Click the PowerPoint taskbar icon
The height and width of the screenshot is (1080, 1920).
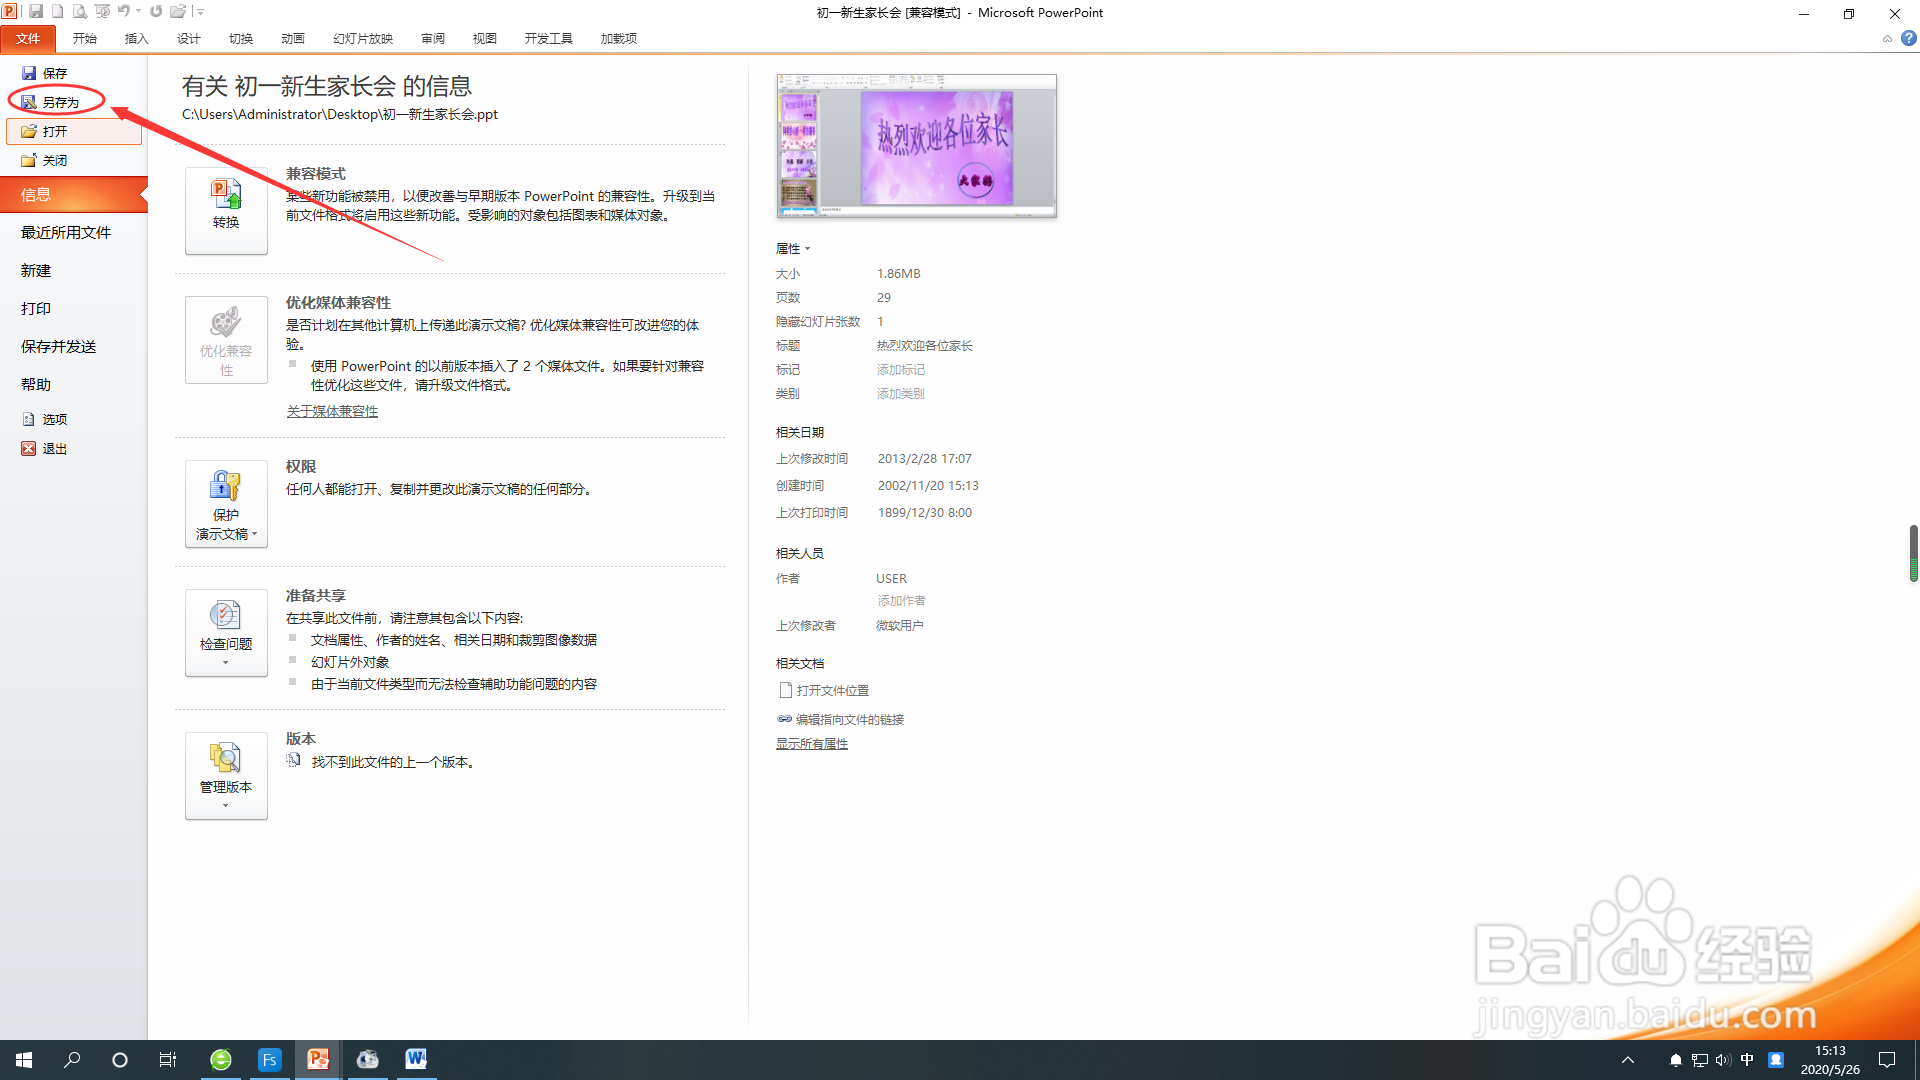click(318, 1060)
